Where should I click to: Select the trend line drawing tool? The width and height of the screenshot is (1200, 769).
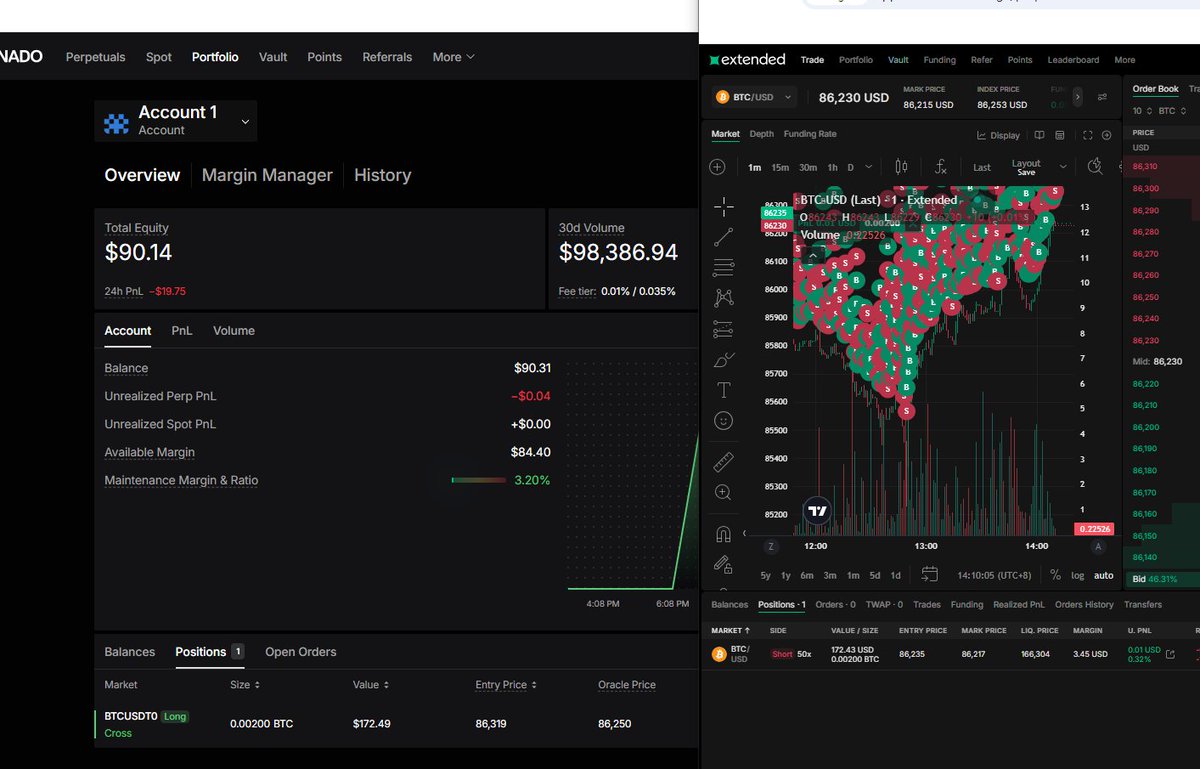724,237
